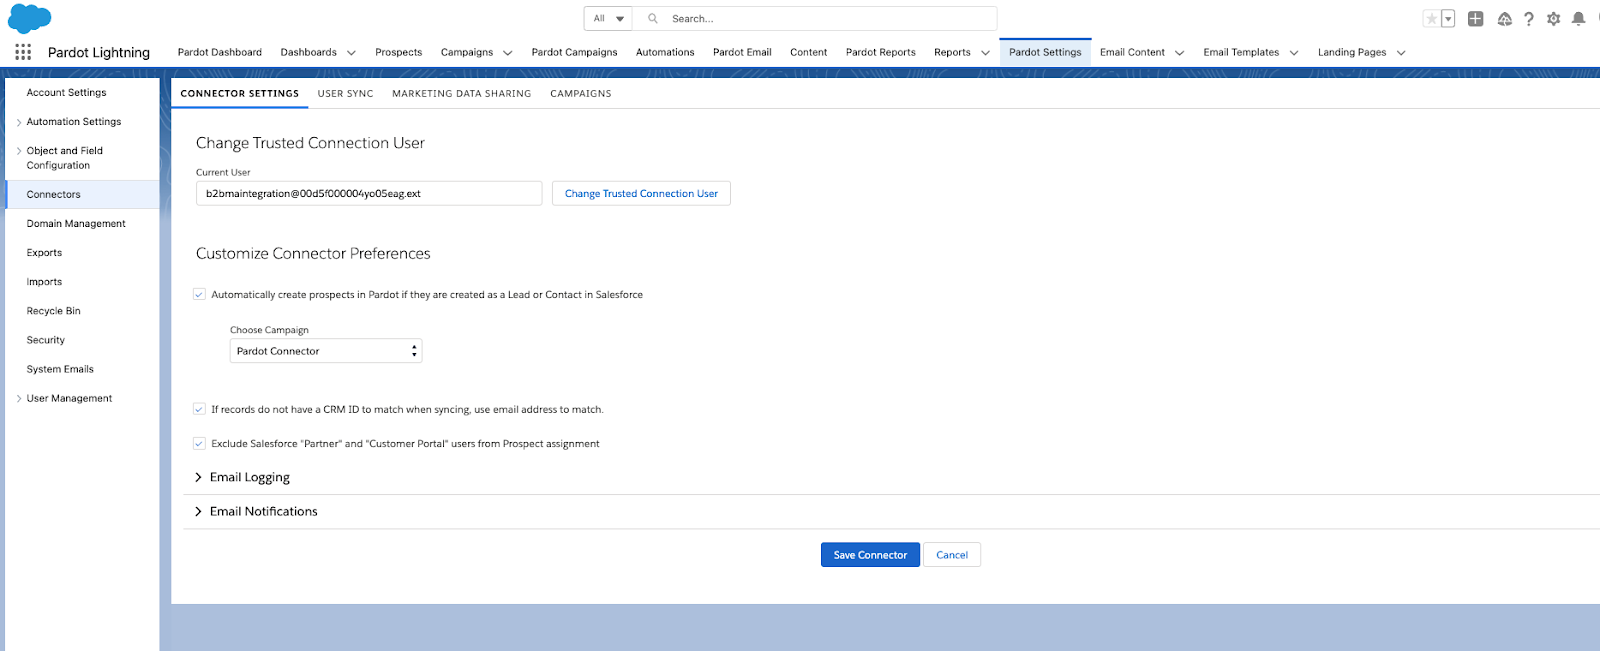Open the Automations tab

(x=665, y=52)
